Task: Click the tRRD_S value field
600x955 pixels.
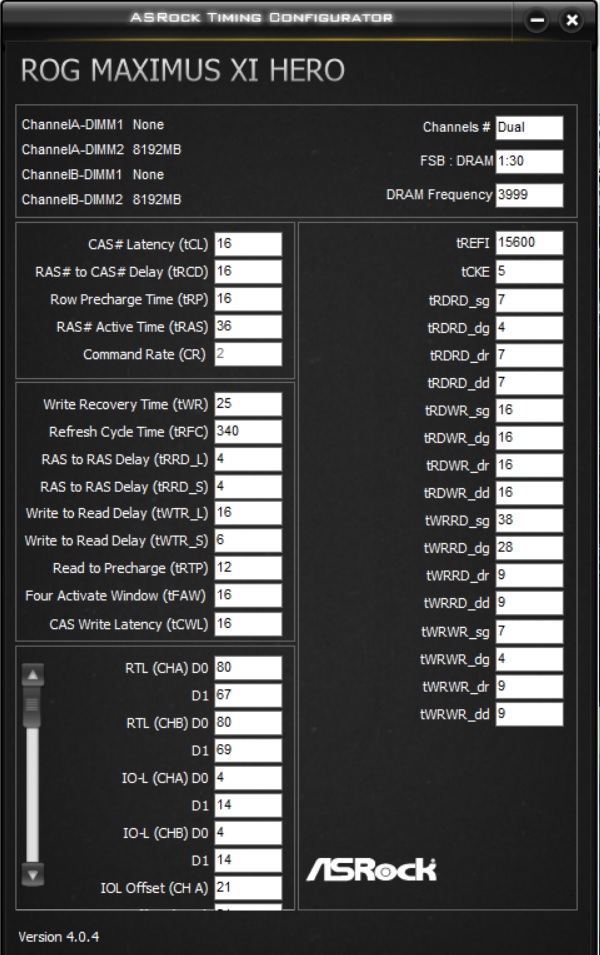Action: click(x=248, y=487)
